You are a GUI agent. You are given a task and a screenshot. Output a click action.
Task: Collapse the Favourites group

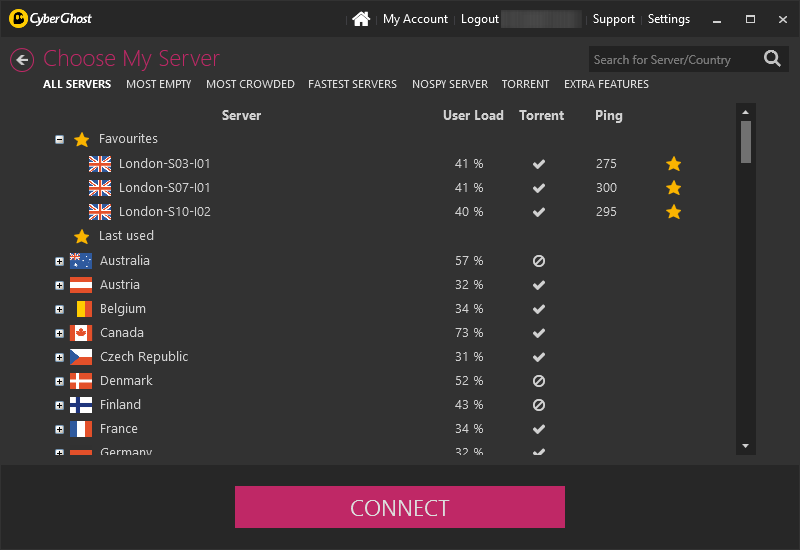[x=60, y=139]
